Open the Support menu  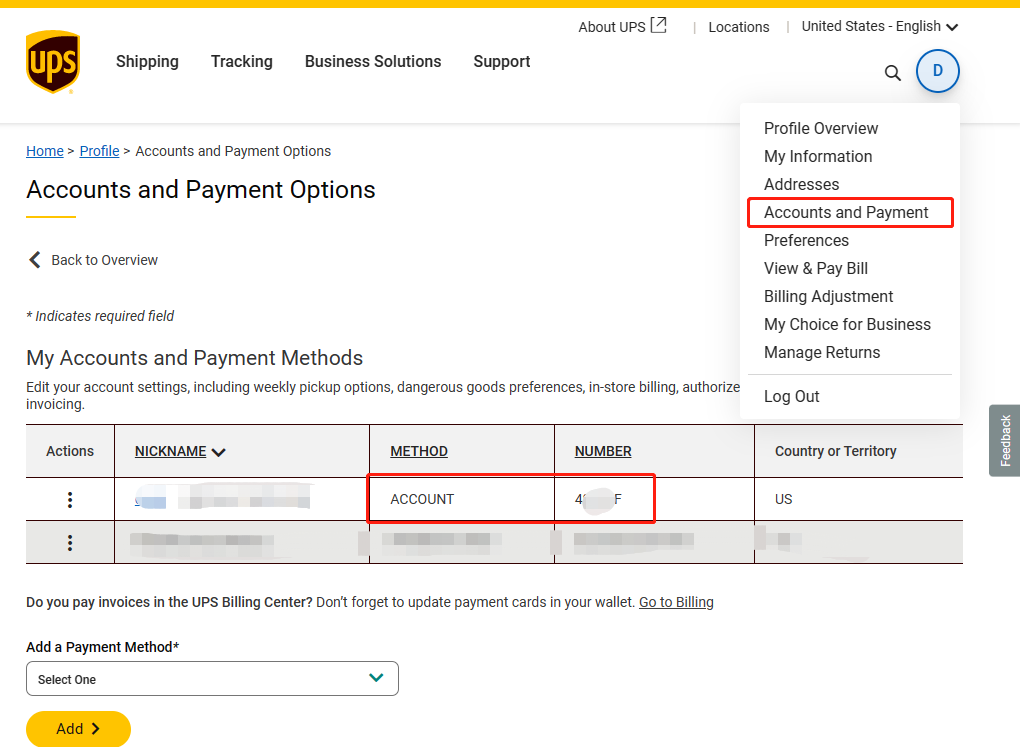502,61
